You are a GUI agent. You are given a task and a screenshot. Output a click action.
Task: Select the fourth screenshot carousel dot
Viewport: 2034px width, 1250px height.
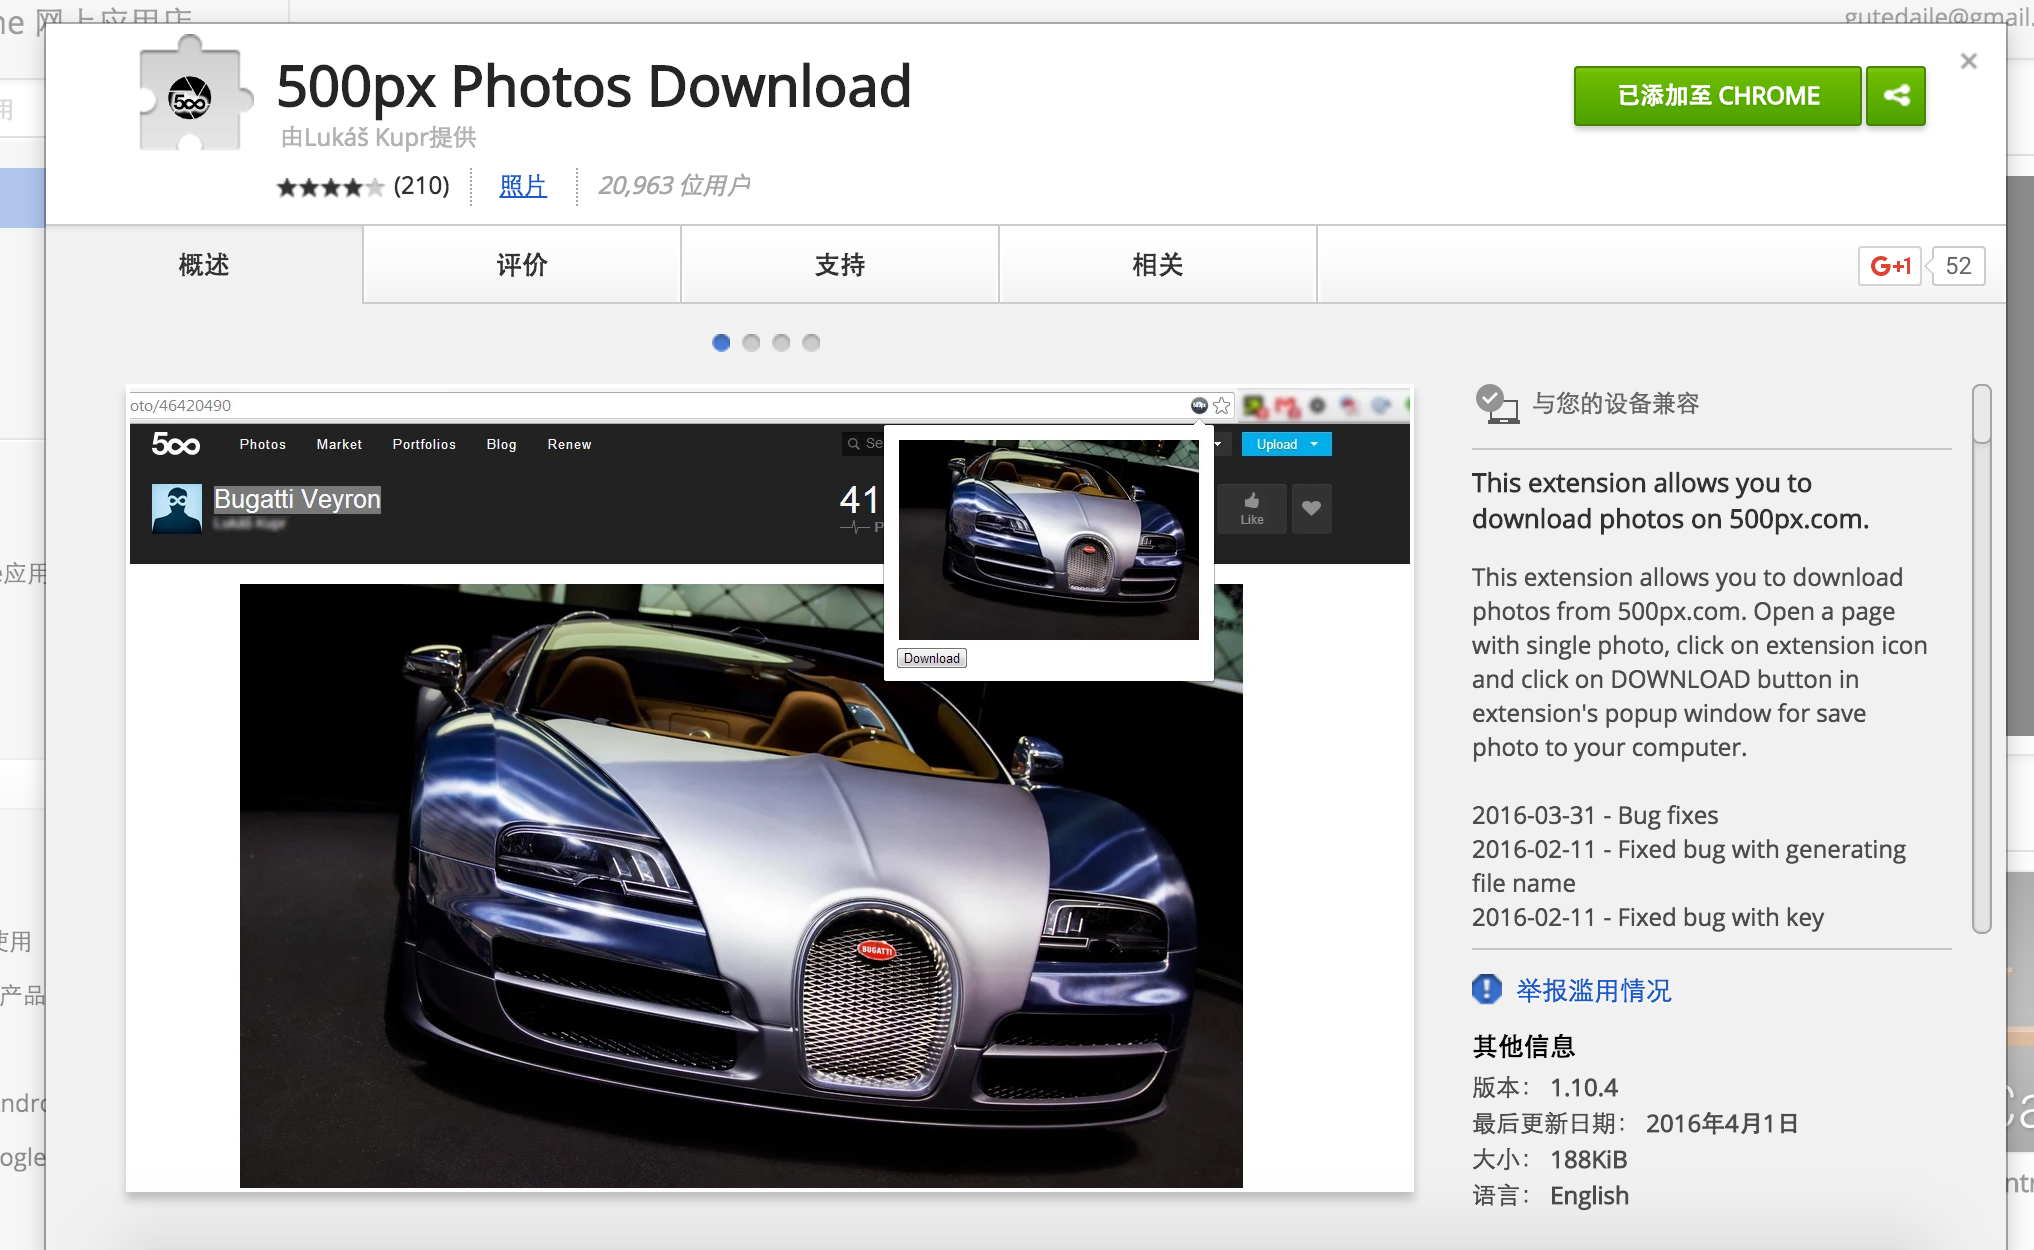coord(811,343)
